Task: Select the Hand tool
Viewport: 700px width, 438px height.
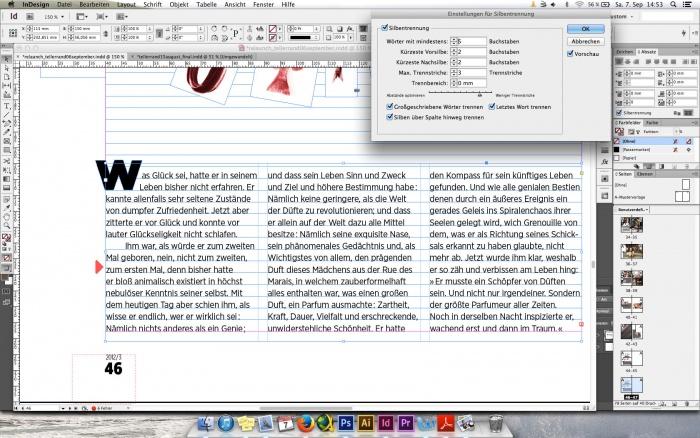Action: pos(7,217)
